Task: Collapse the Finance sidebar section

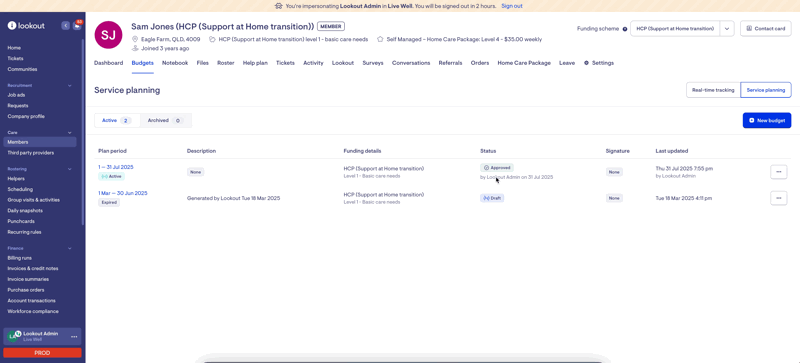Action: click(x=70, y=248)
